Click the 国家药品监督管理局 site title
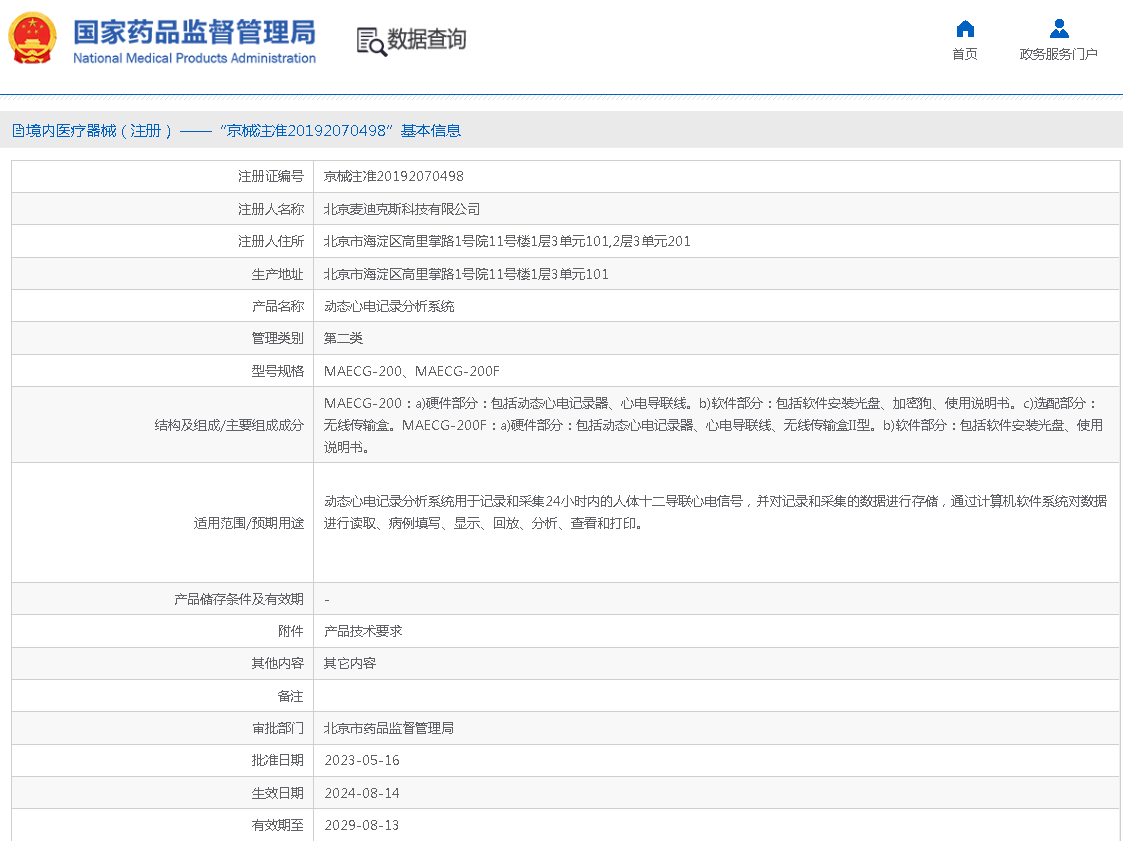Image resolution: width=1123 pixels, height=841 pixels. (x=194, y=31)
